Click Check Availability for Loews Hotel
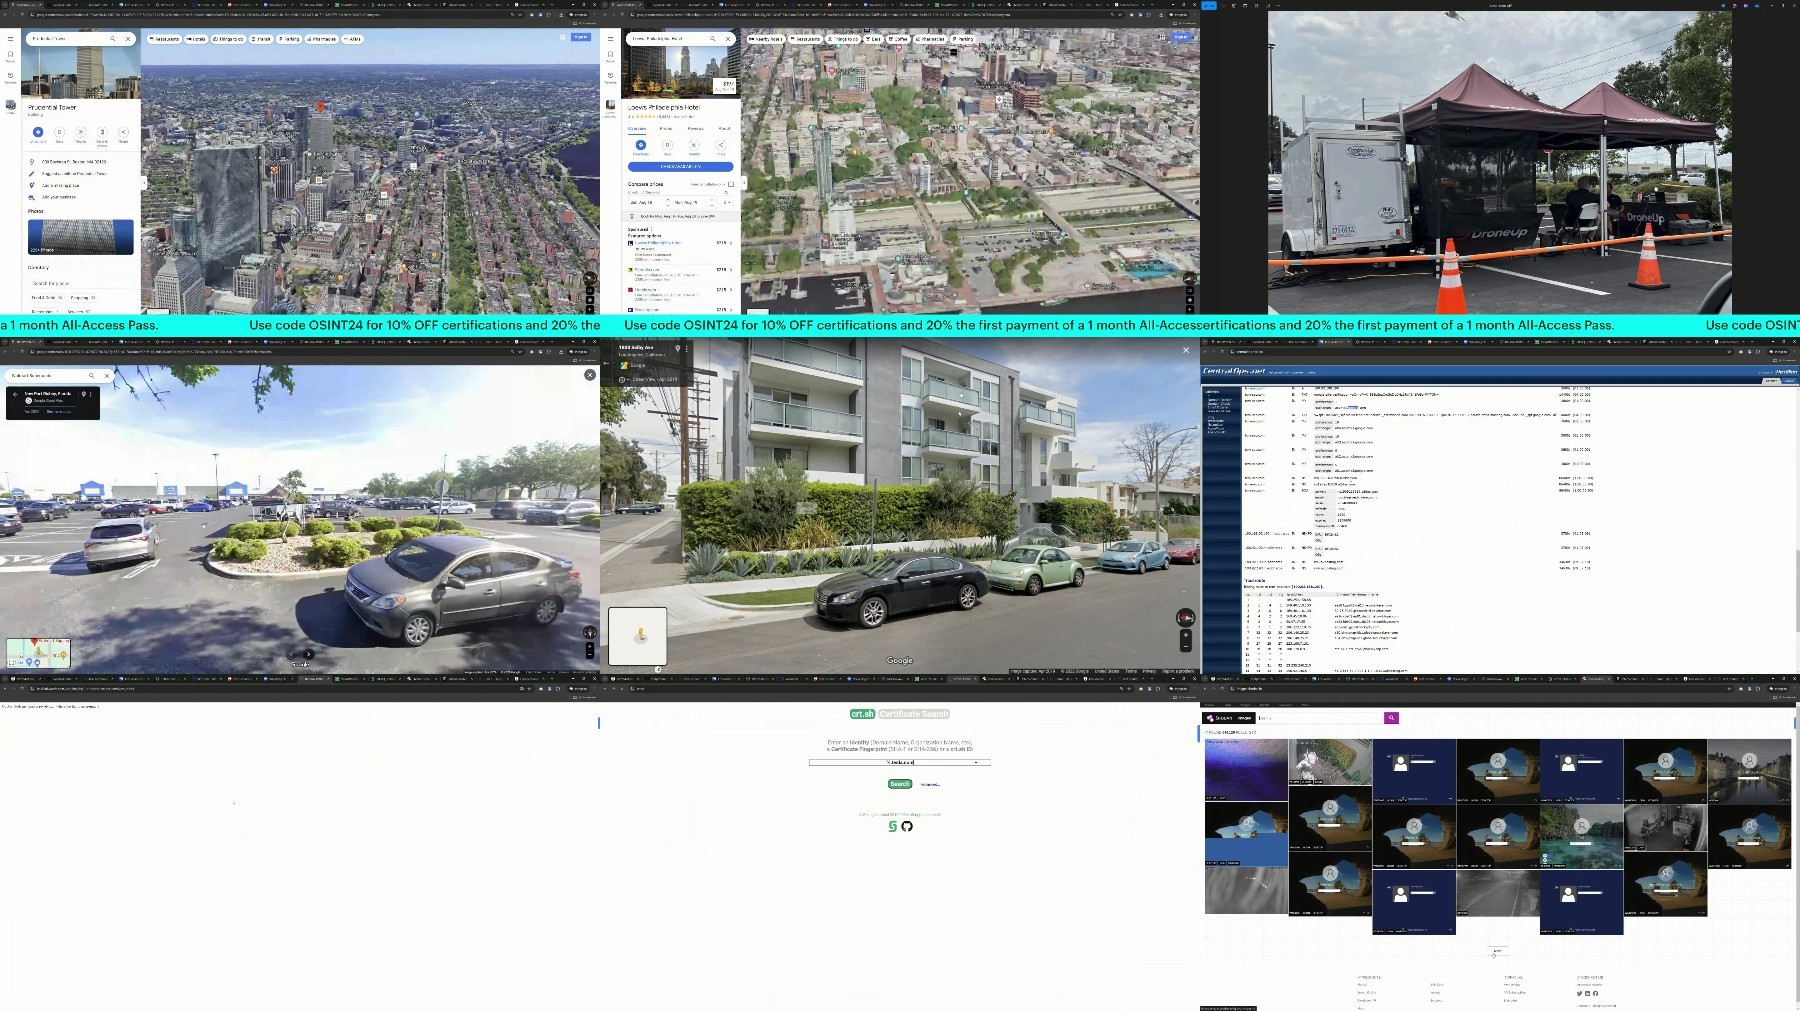 point(681,166)
